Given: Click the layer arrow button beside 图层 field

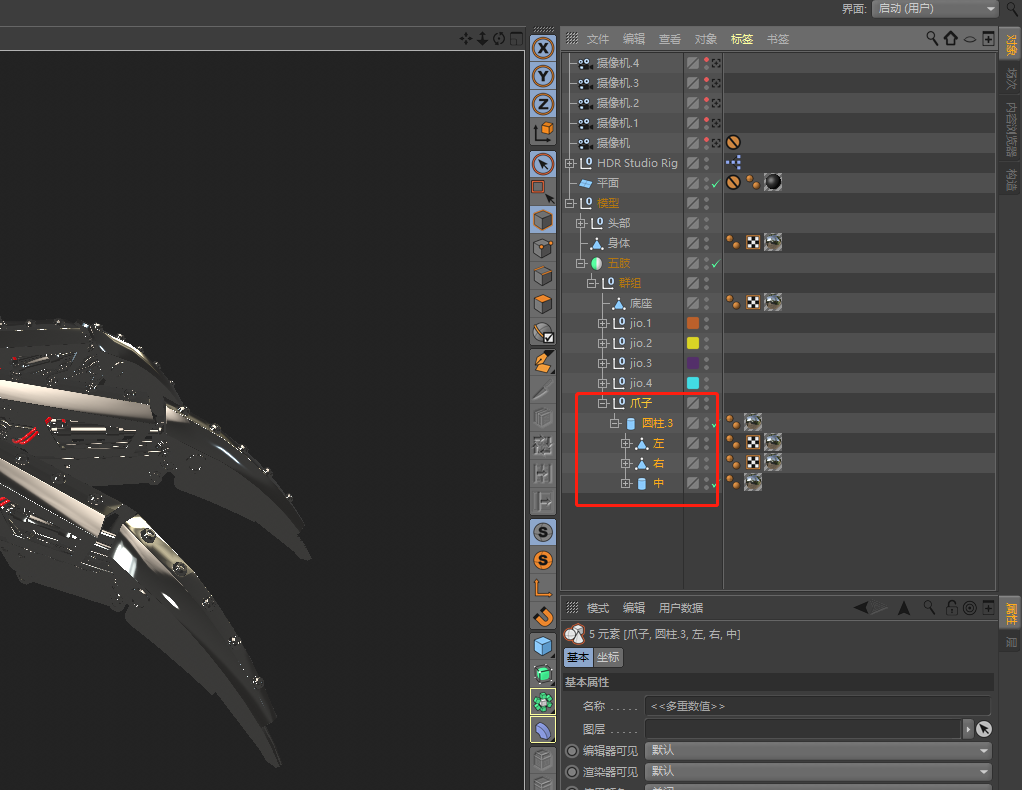Looking at the screenshot, I should [968, 729].
